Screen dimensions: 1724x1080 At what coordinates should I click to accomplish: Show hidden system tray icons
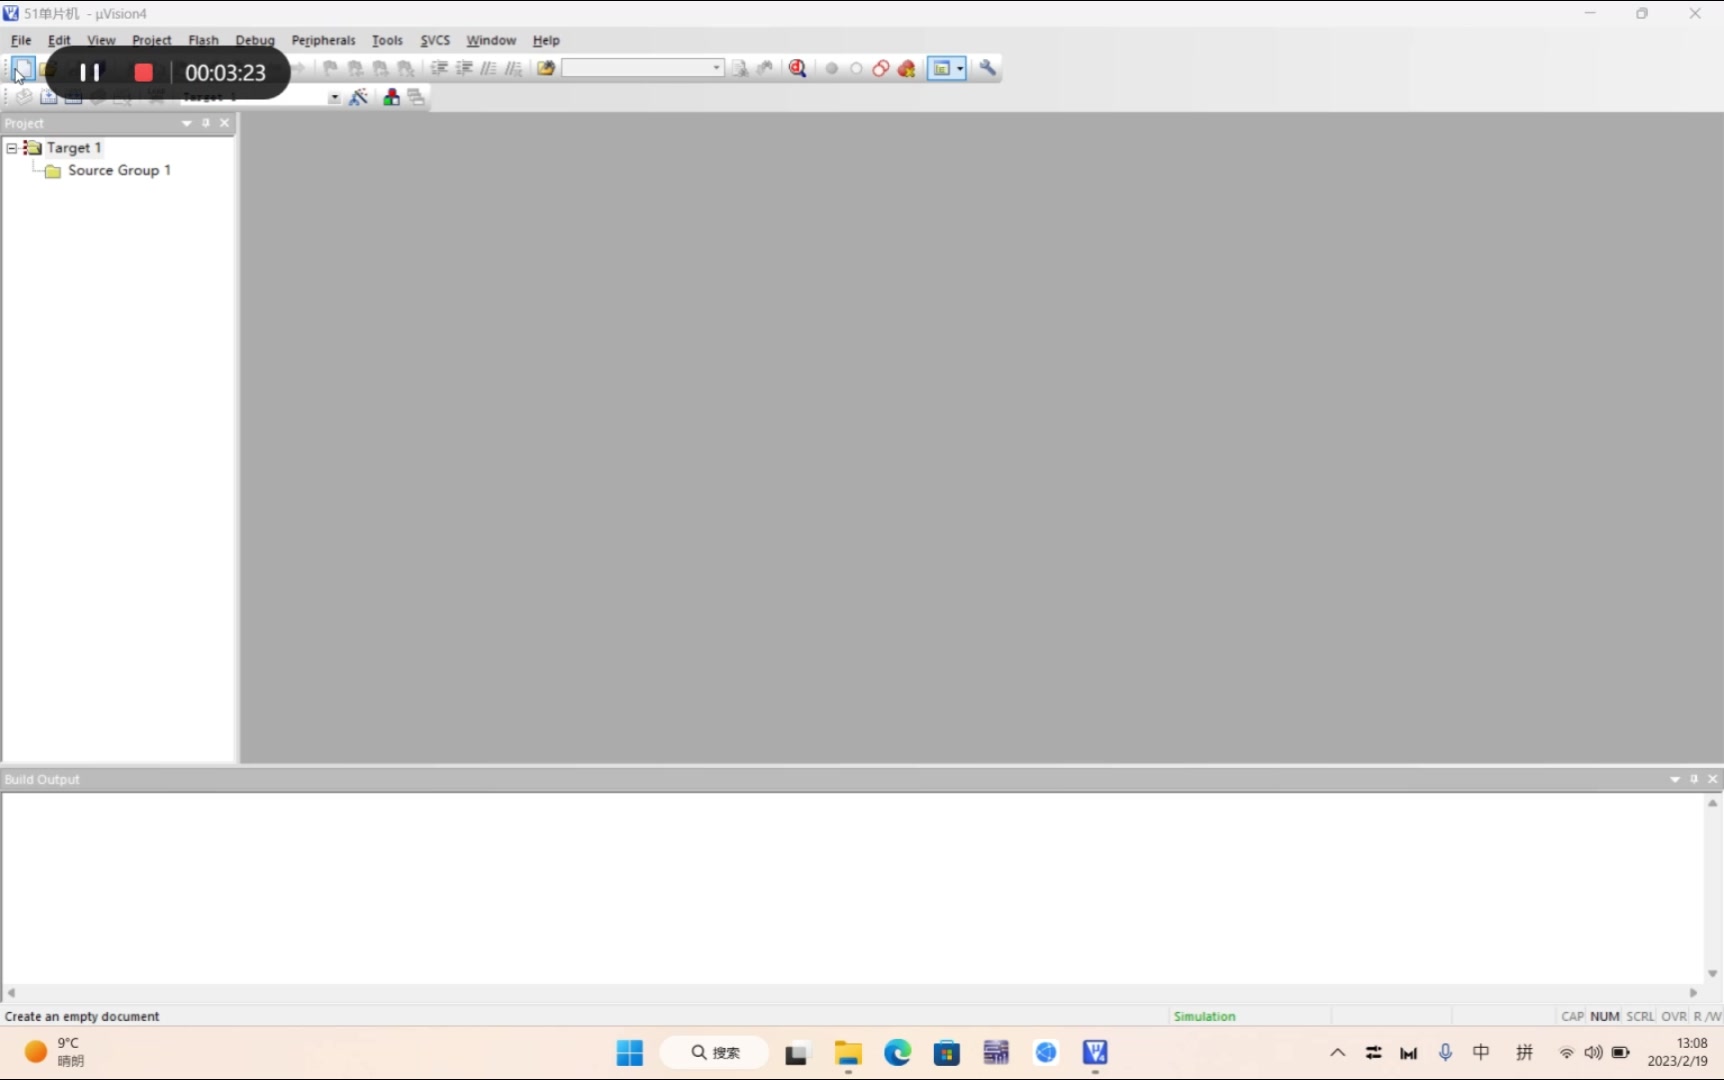click(1337, 1052)
